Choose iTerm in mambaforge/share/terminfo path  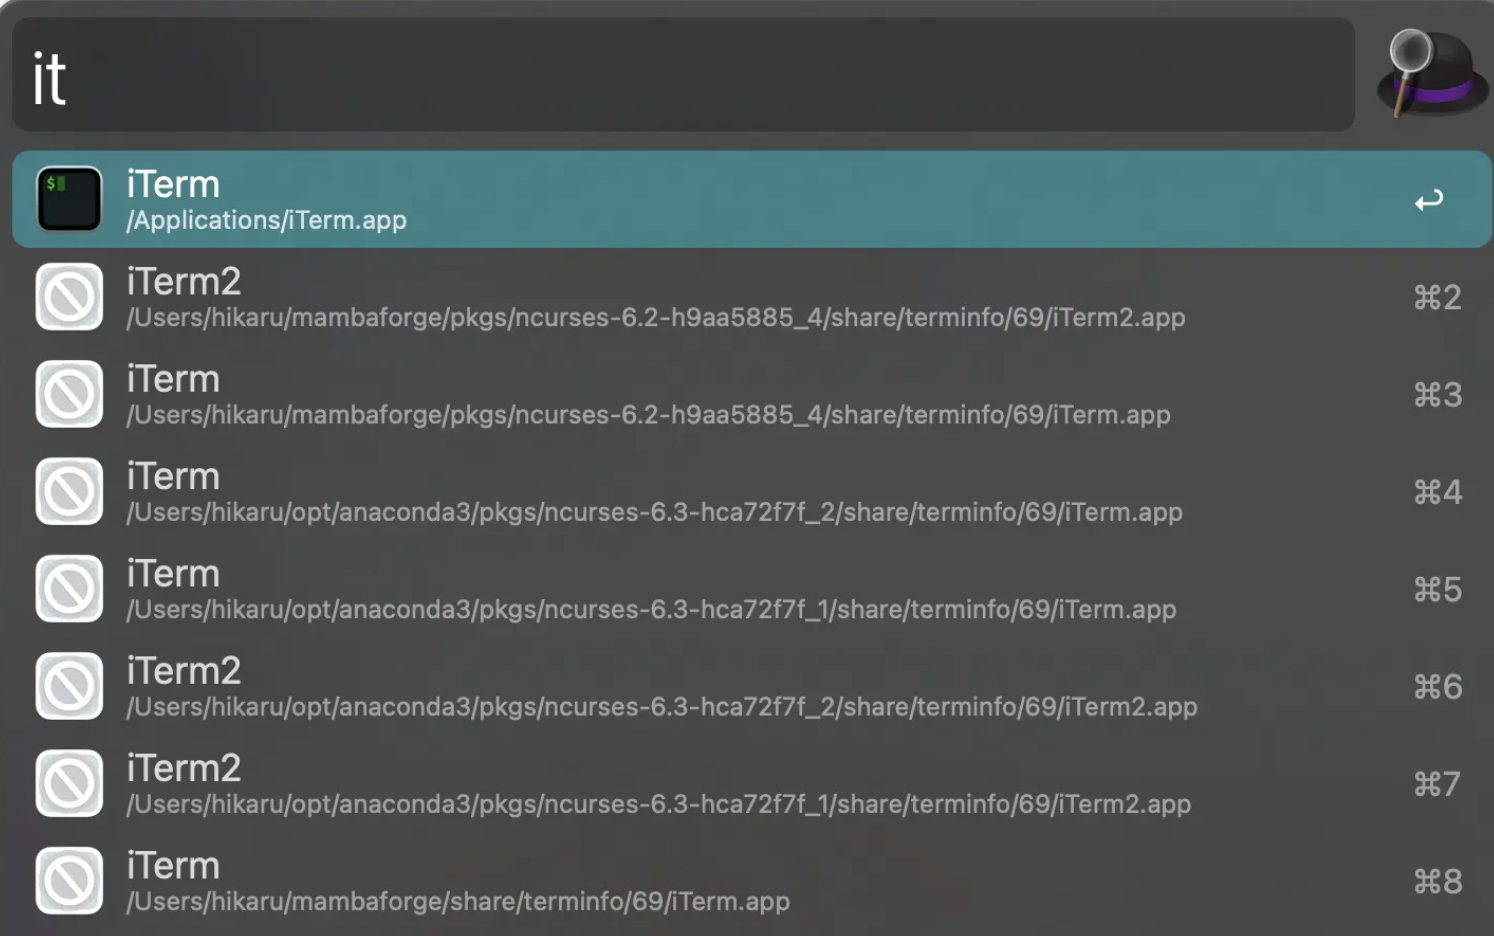[x=751, y=881]
